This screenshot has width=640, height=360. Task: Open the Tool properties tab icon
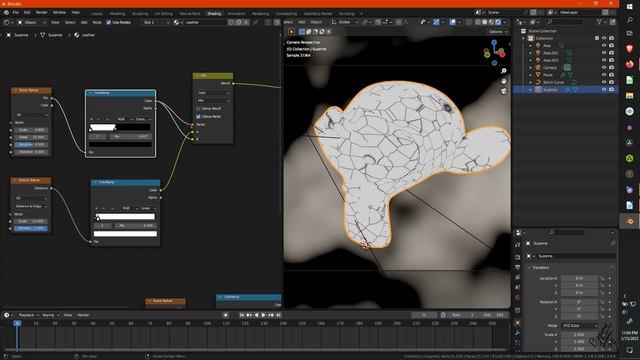coord(518,245)
